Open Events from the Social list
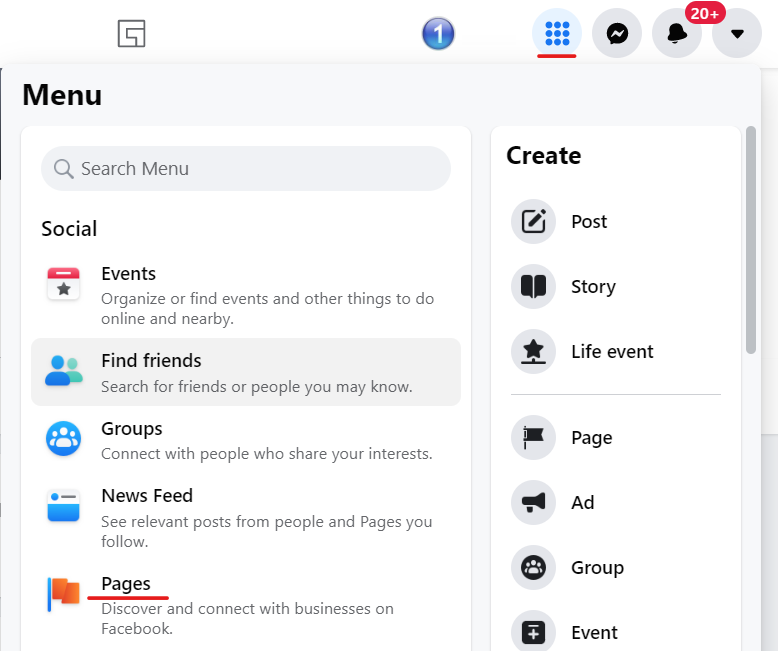 point(128,274)
